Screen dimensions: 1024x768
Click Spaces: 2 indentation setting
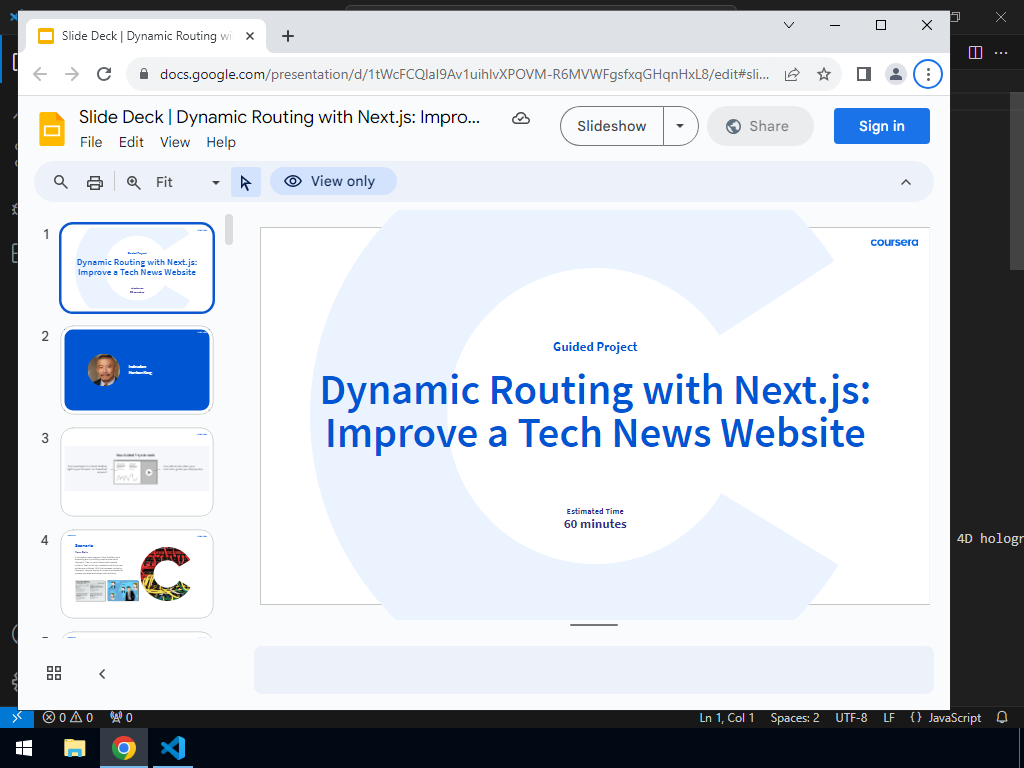[x=794, y=717]
